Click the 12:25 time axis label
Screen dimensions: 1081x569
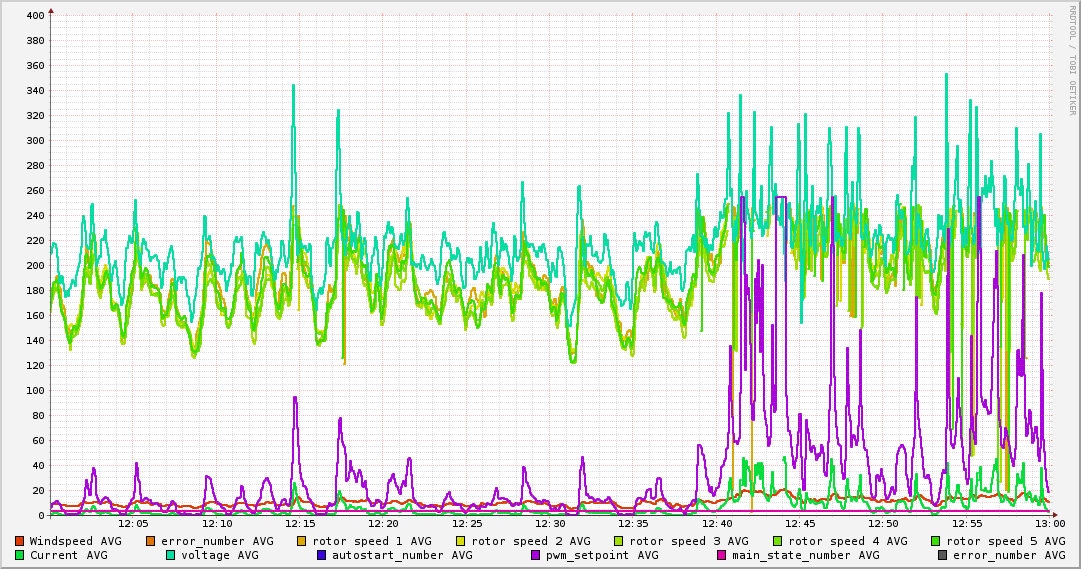(467, 524)
